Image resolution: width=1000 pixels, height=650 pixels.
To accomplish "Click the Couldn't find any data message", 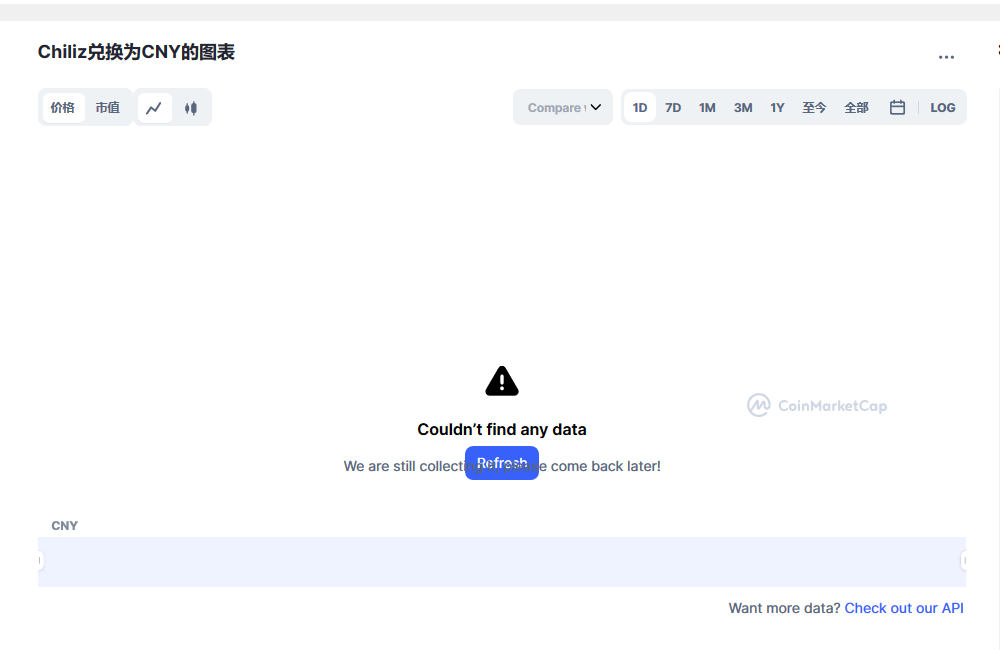I will click(502, 429).
